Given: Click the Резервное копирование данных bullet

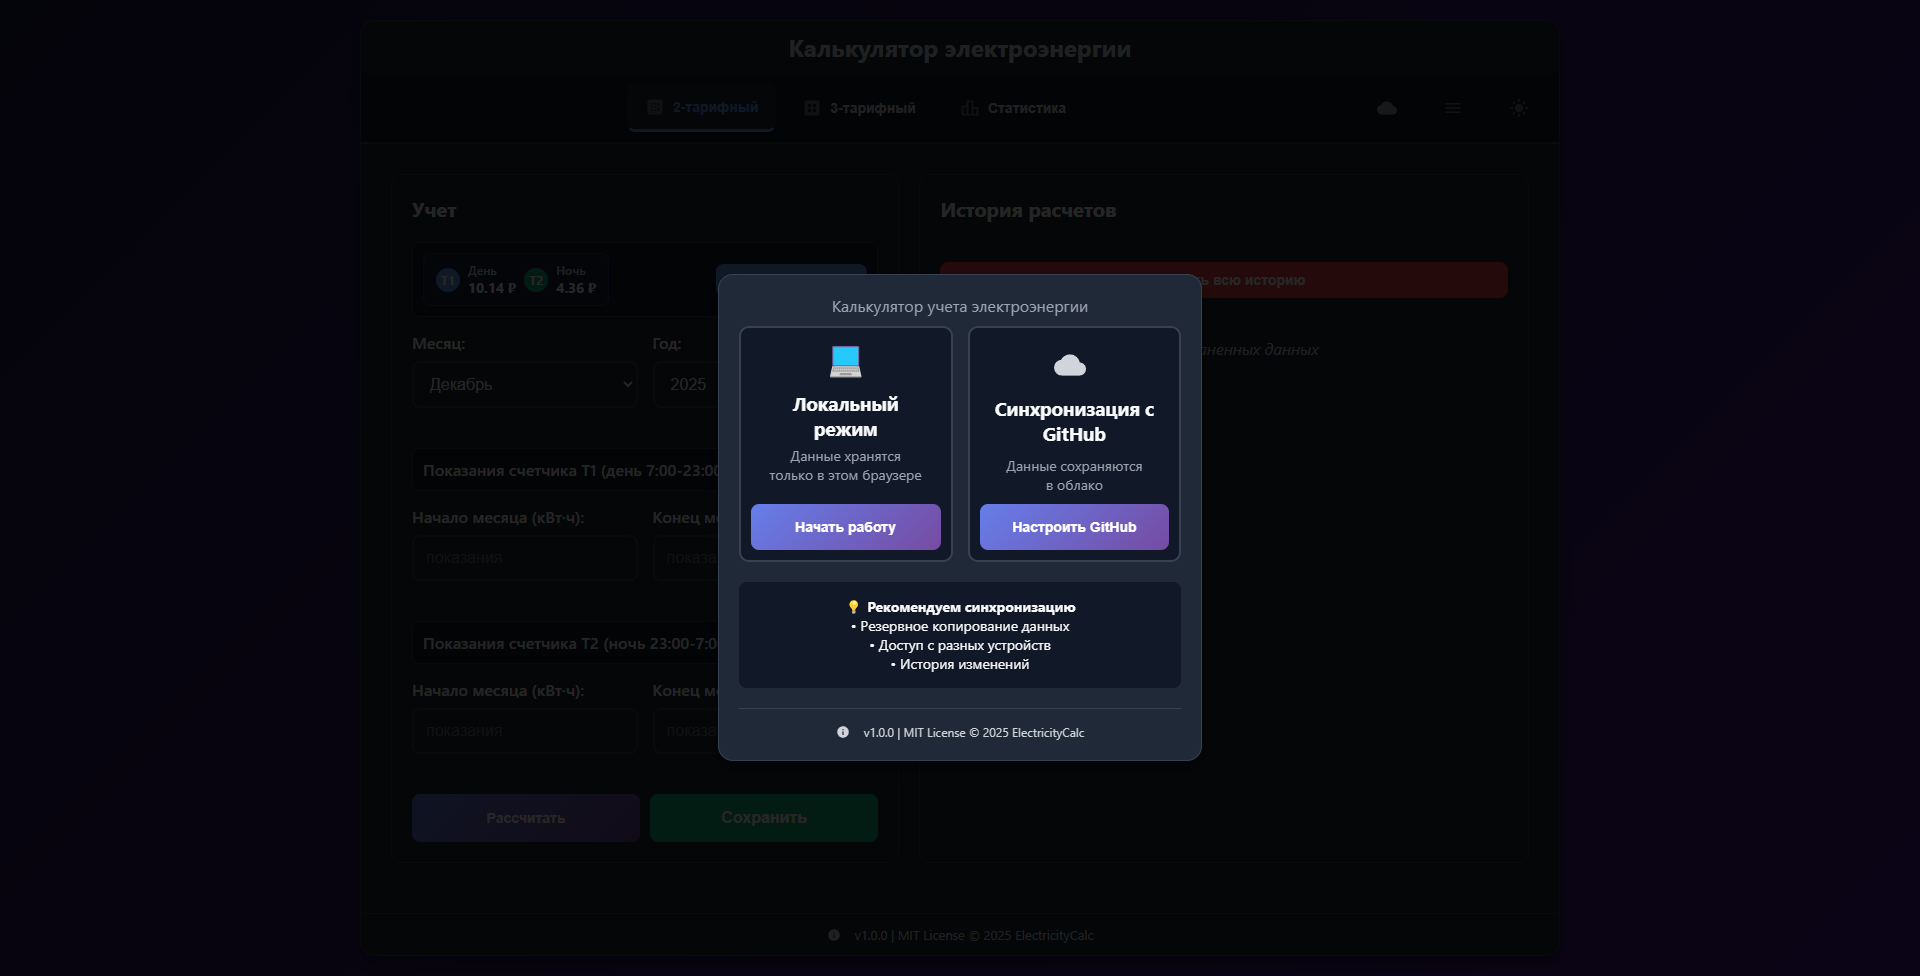Looking at the screenshot, I should tap(960, 626).
